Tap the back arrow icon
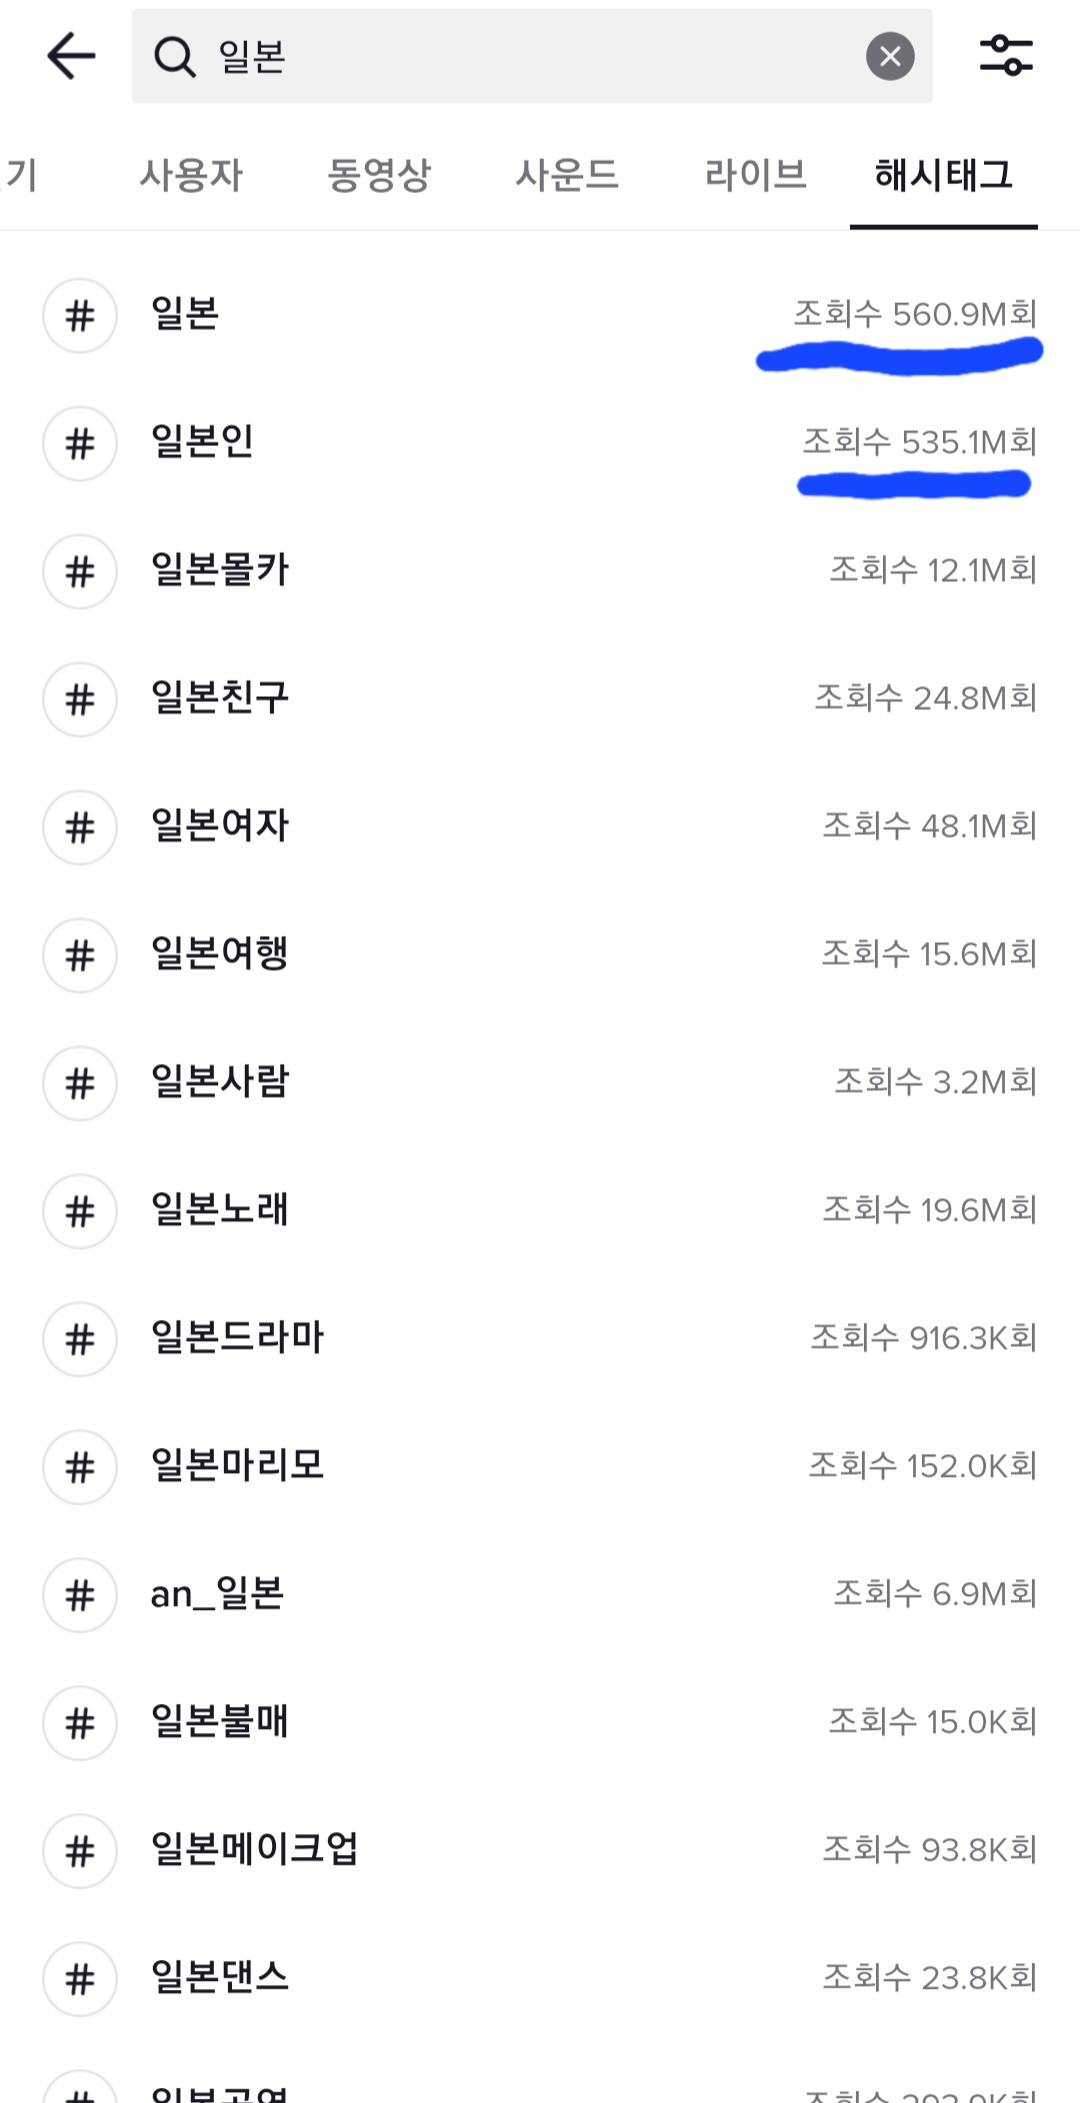1080x2103 pixels. tap(71, 56)
